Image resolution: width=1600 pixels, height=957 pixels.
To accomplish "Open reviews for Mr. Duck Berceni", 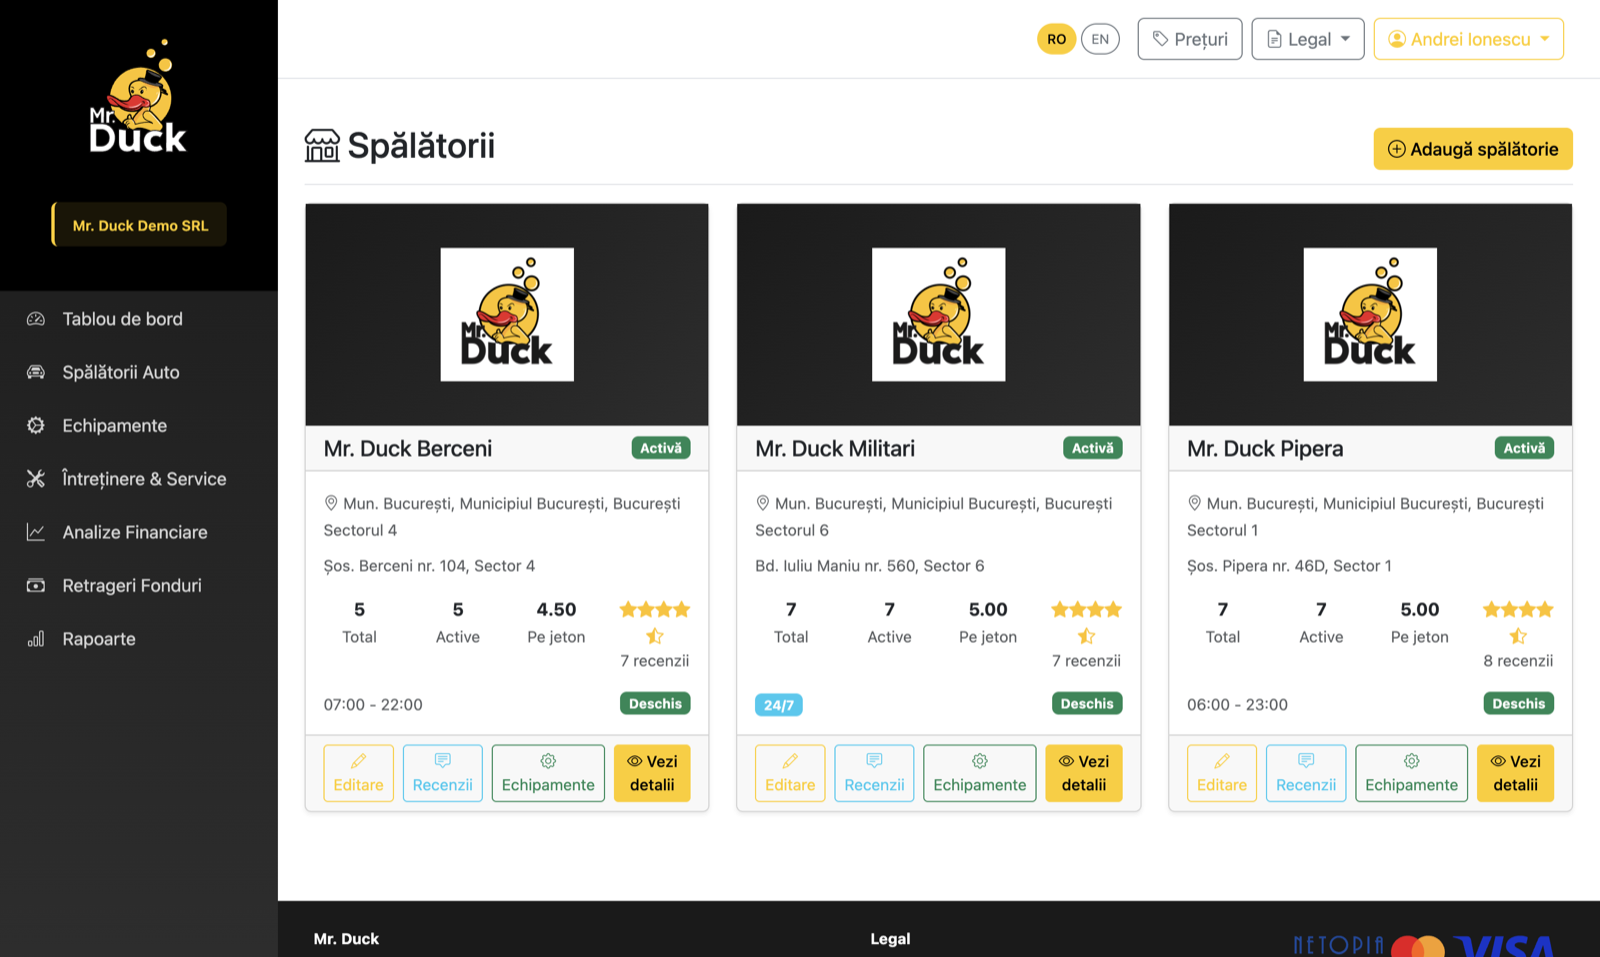I will pyautogui.click(x=442, y=773).
